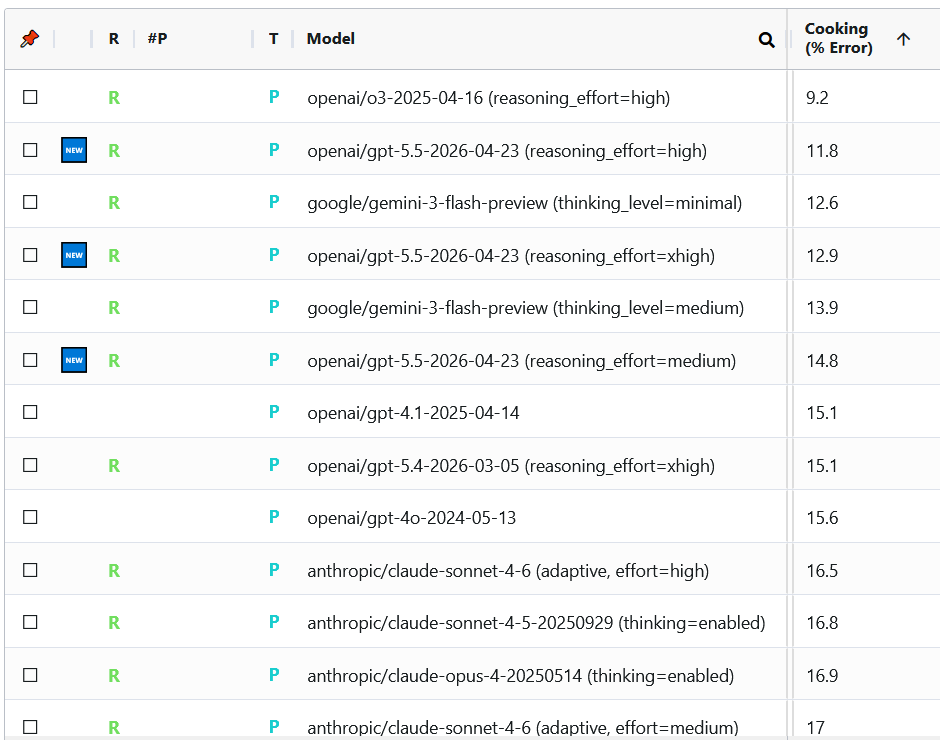Tick checkbox for claude-sonnet-4-6 effort=high row

pyautogui.click(x=30, y=570)
